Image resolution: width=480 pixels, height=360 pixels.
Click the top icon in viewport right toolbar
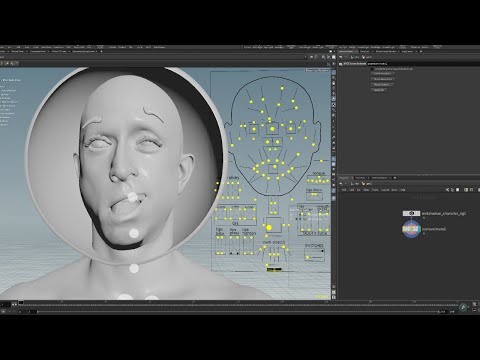334,72
